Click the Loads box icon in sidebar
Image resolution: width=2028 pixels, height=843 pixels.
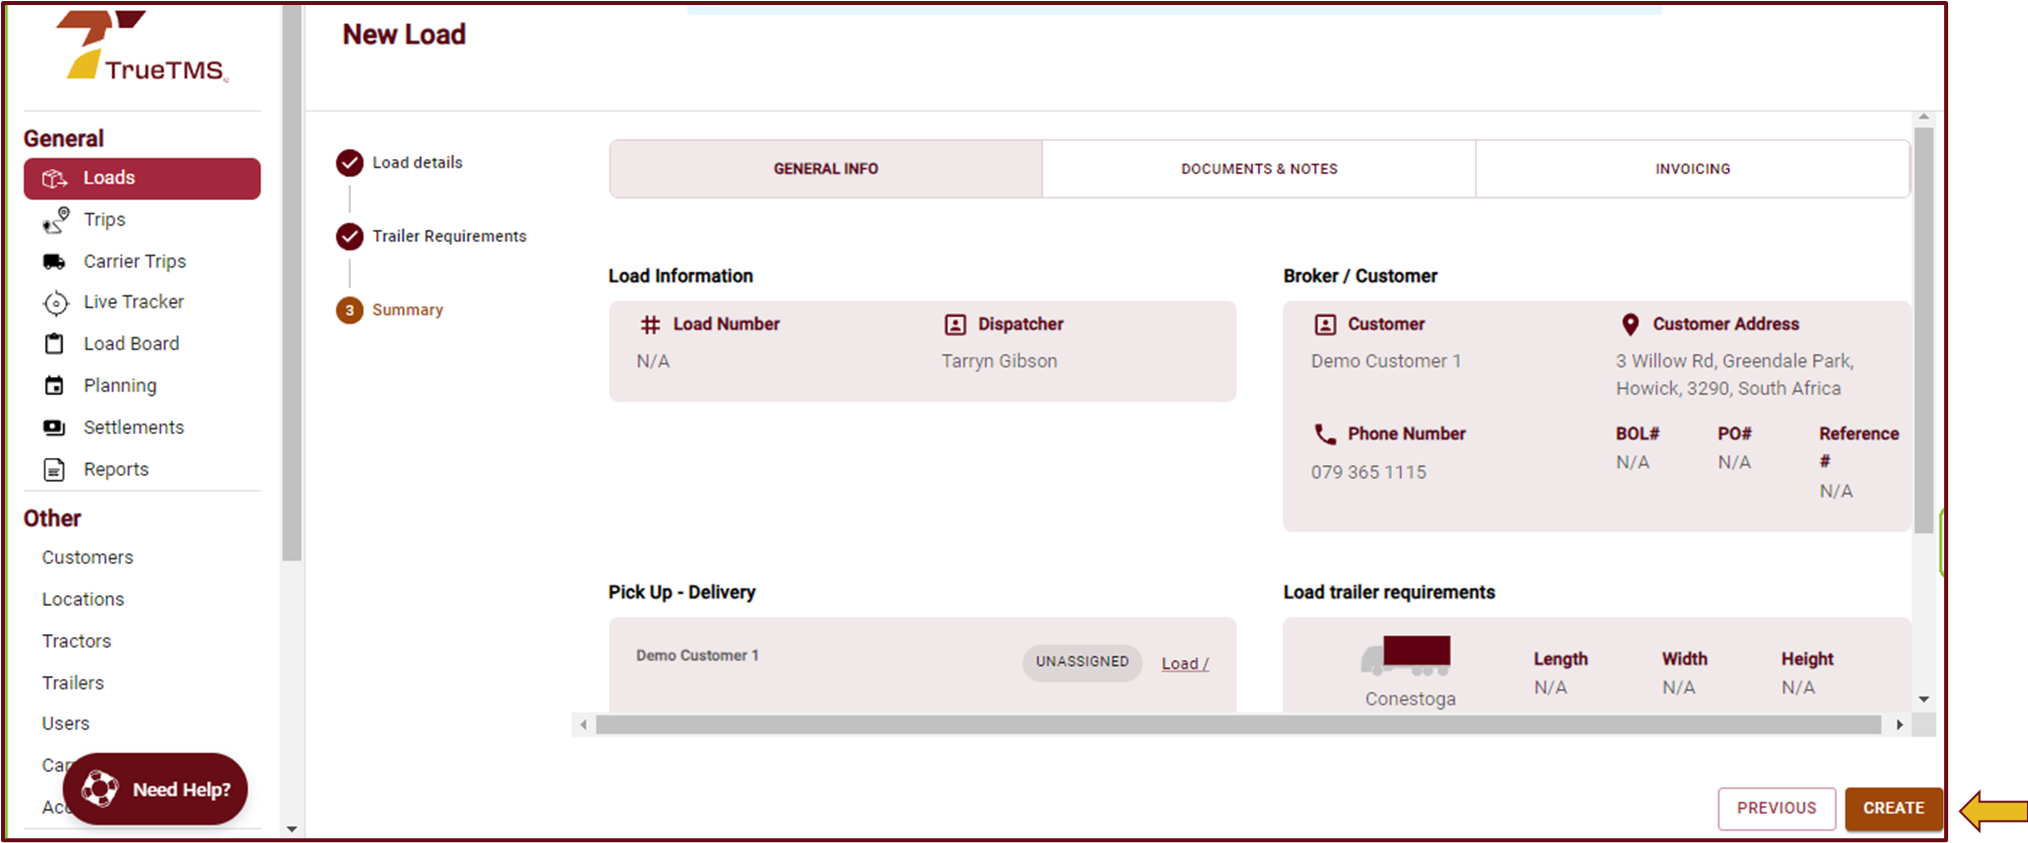[55, 178]
